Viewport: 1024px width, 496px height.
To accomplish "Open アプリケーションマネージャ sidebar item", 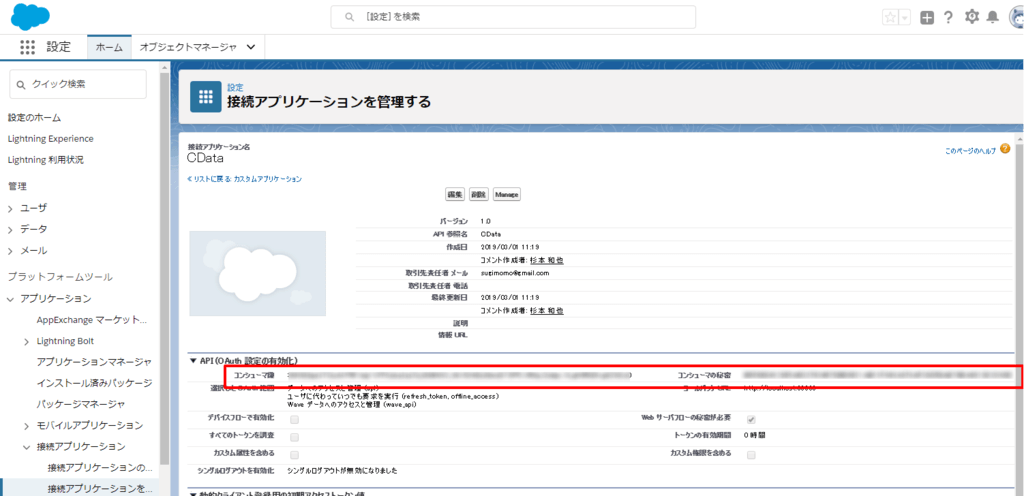I will [95, 362].
